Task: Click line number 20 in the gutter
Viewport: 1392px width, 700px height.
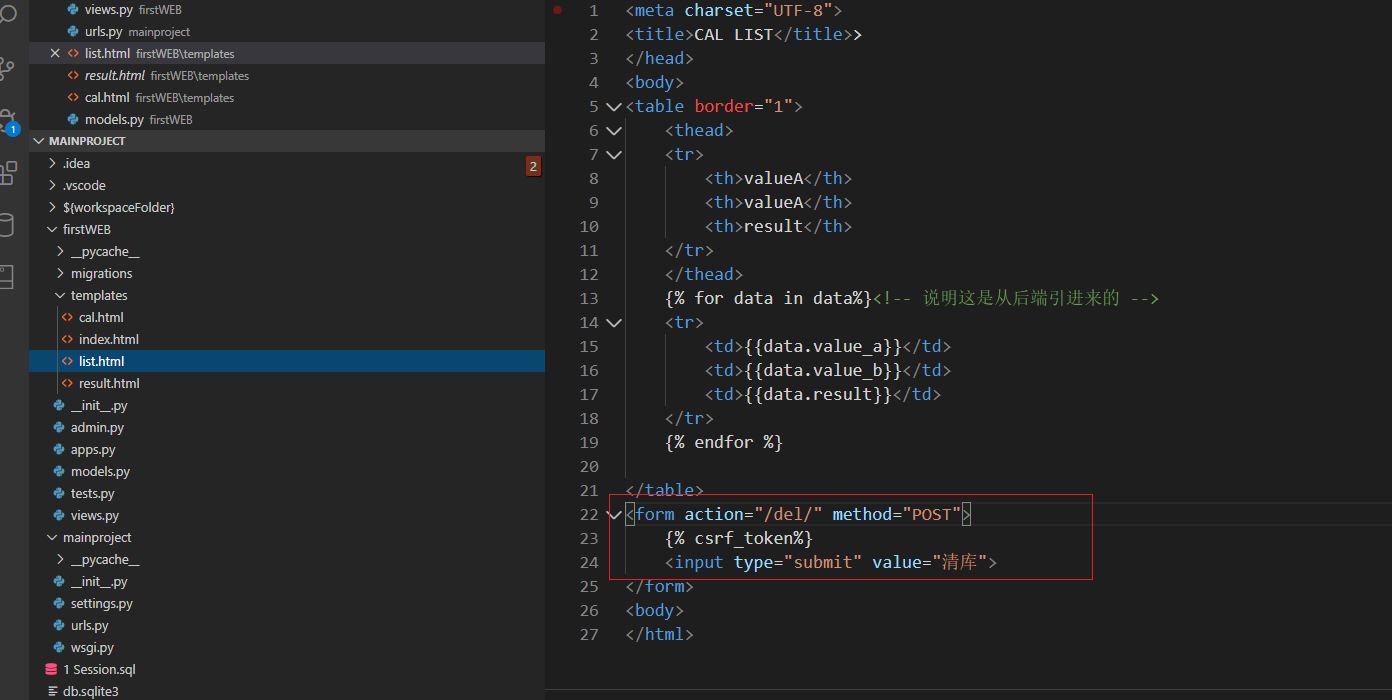Action: pyautogui.click(x=589, y=466)
